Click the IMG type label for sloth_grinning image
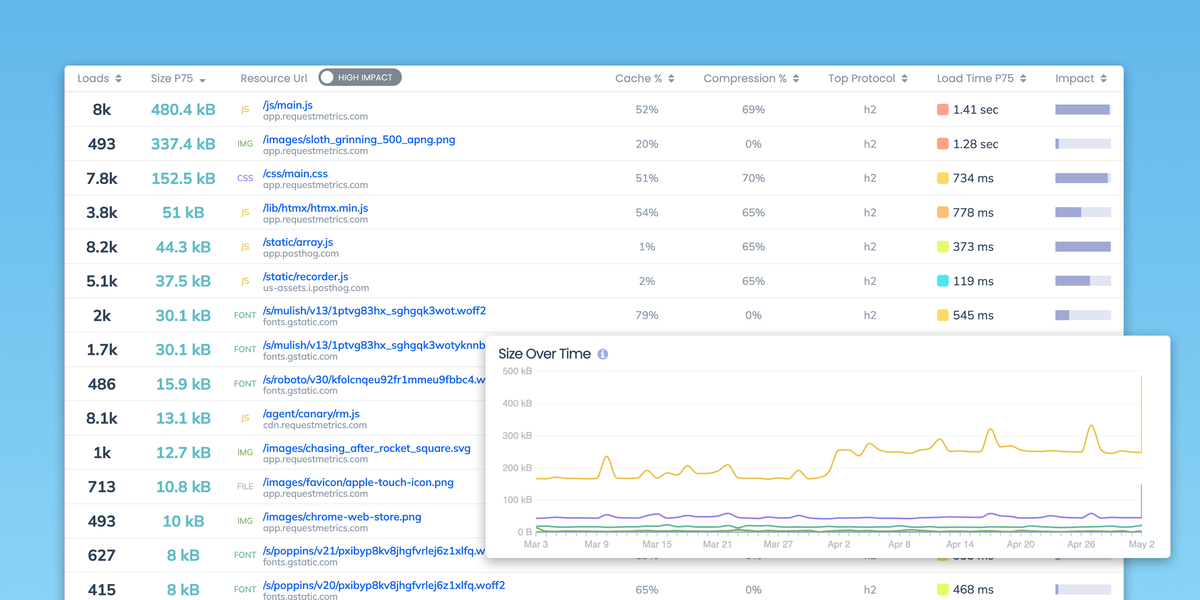The image size is (1200, 600). point(245,144)
